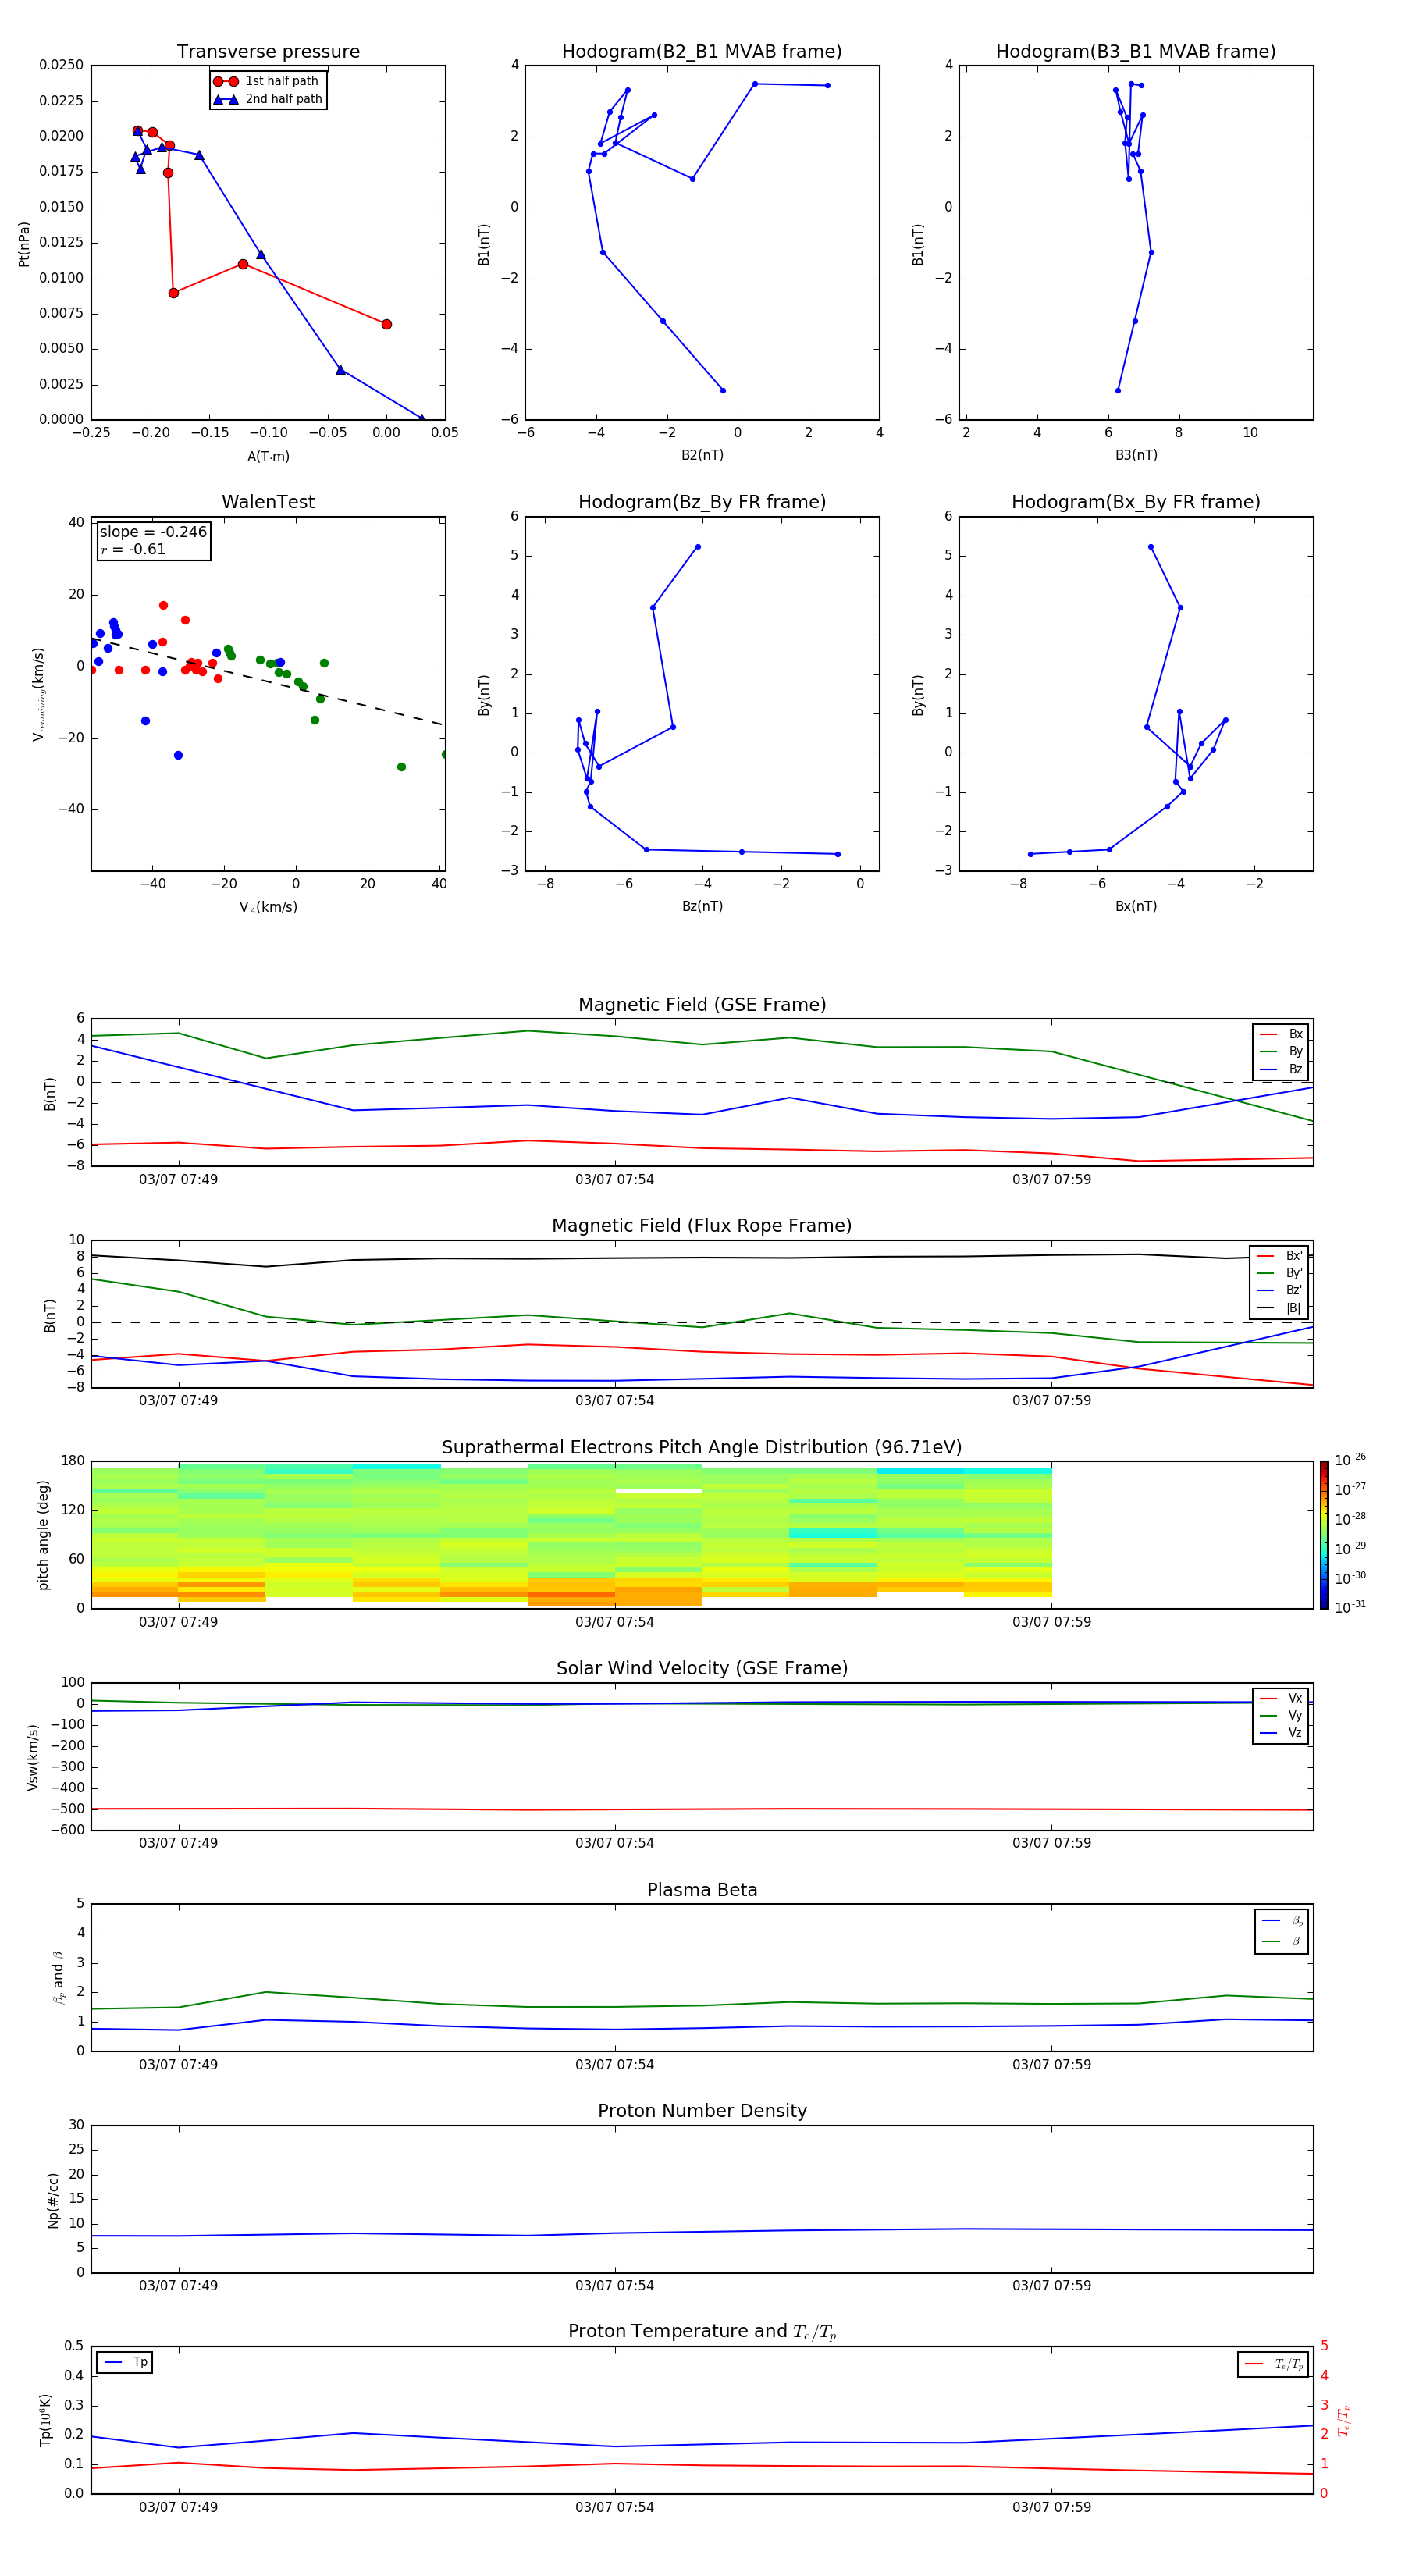Screen dimensions: 1405x2576
Task: Click the 'Vsw(km/s)' y-axis label
Action: click(x=32, y=1757)
